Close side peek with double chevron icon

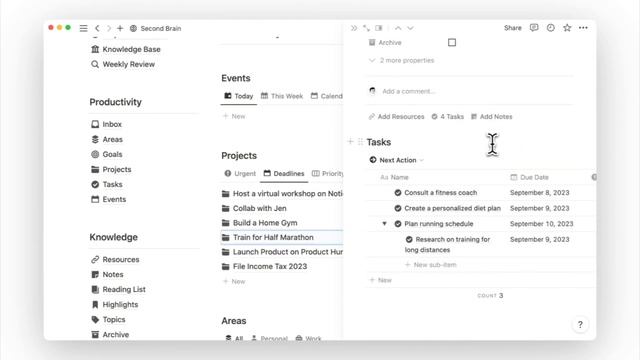pos(354,28)
